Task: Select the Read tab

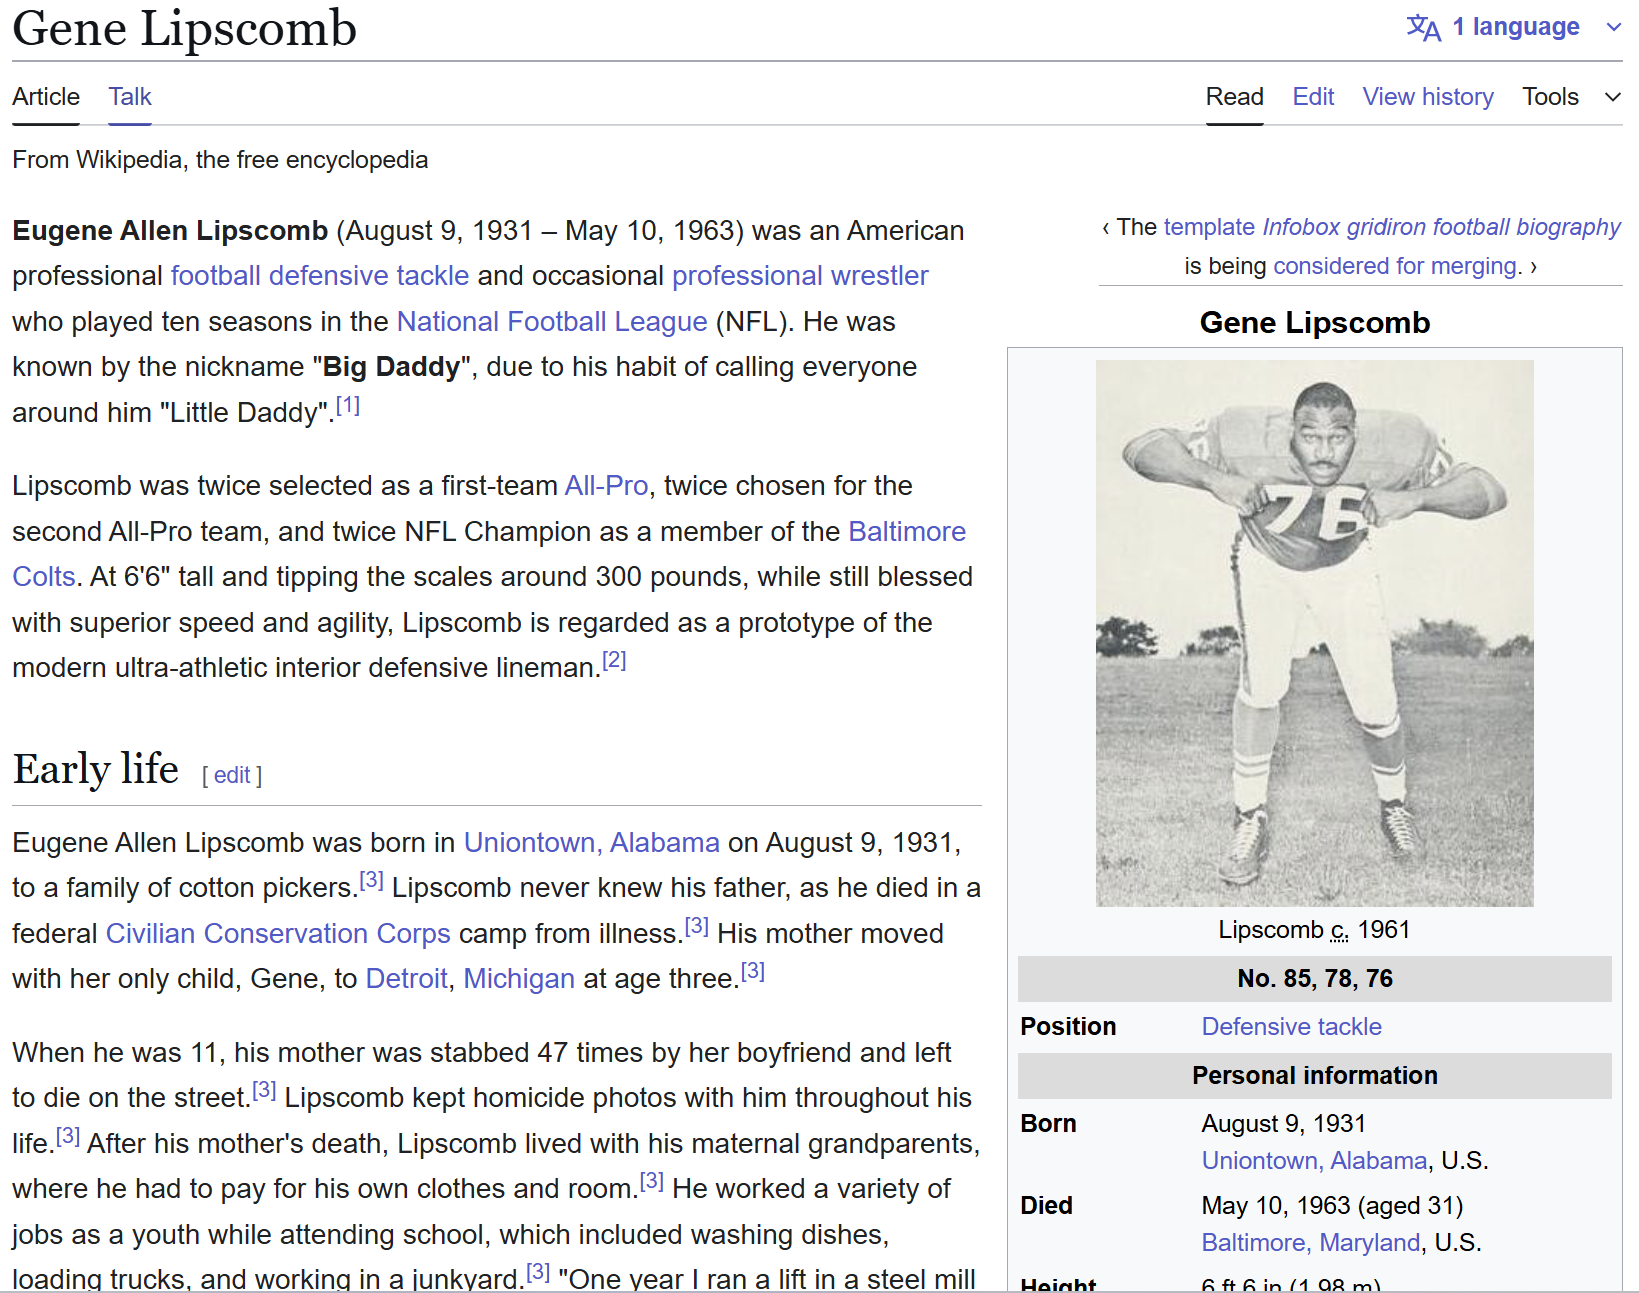Action: pyautogui.click(x=1234, y=97)
